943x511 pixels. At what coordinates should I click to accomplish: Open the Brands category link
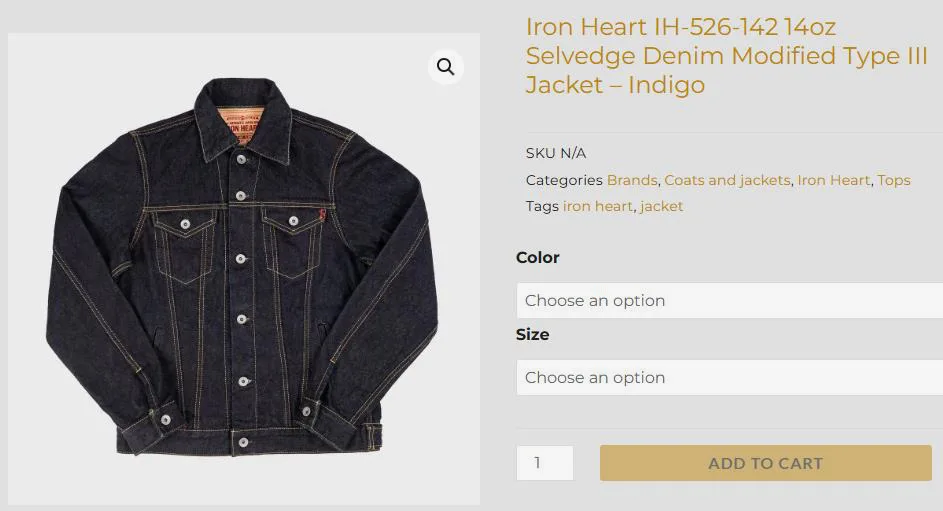pyautogui.click(x=632, y=180)
